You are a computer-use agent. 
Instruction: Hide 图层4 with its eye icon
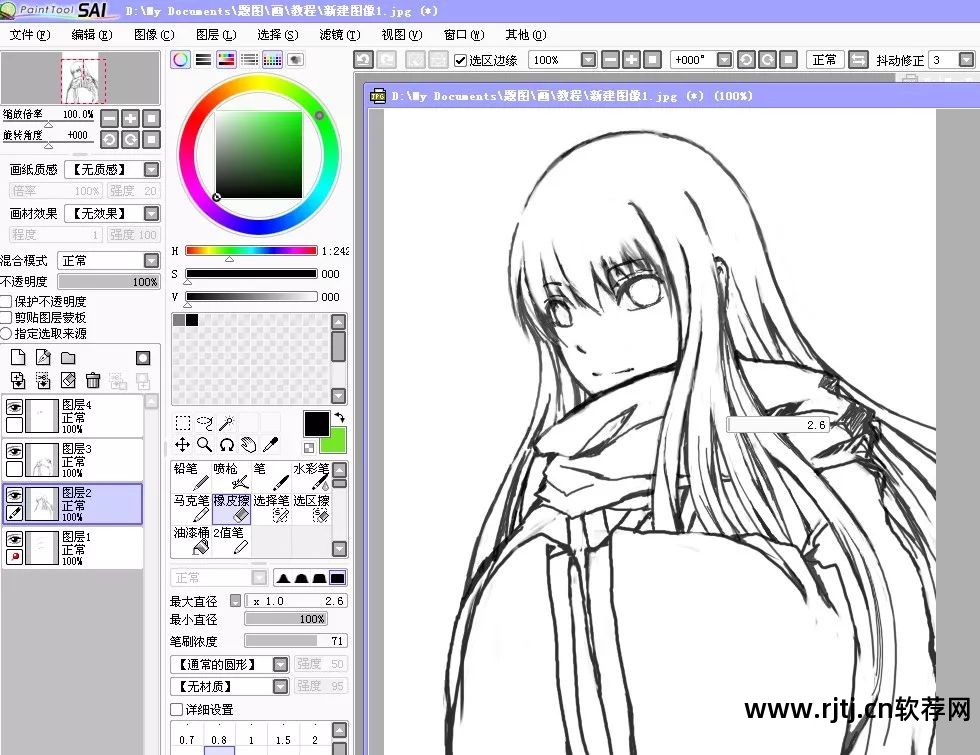click(14, 407)
